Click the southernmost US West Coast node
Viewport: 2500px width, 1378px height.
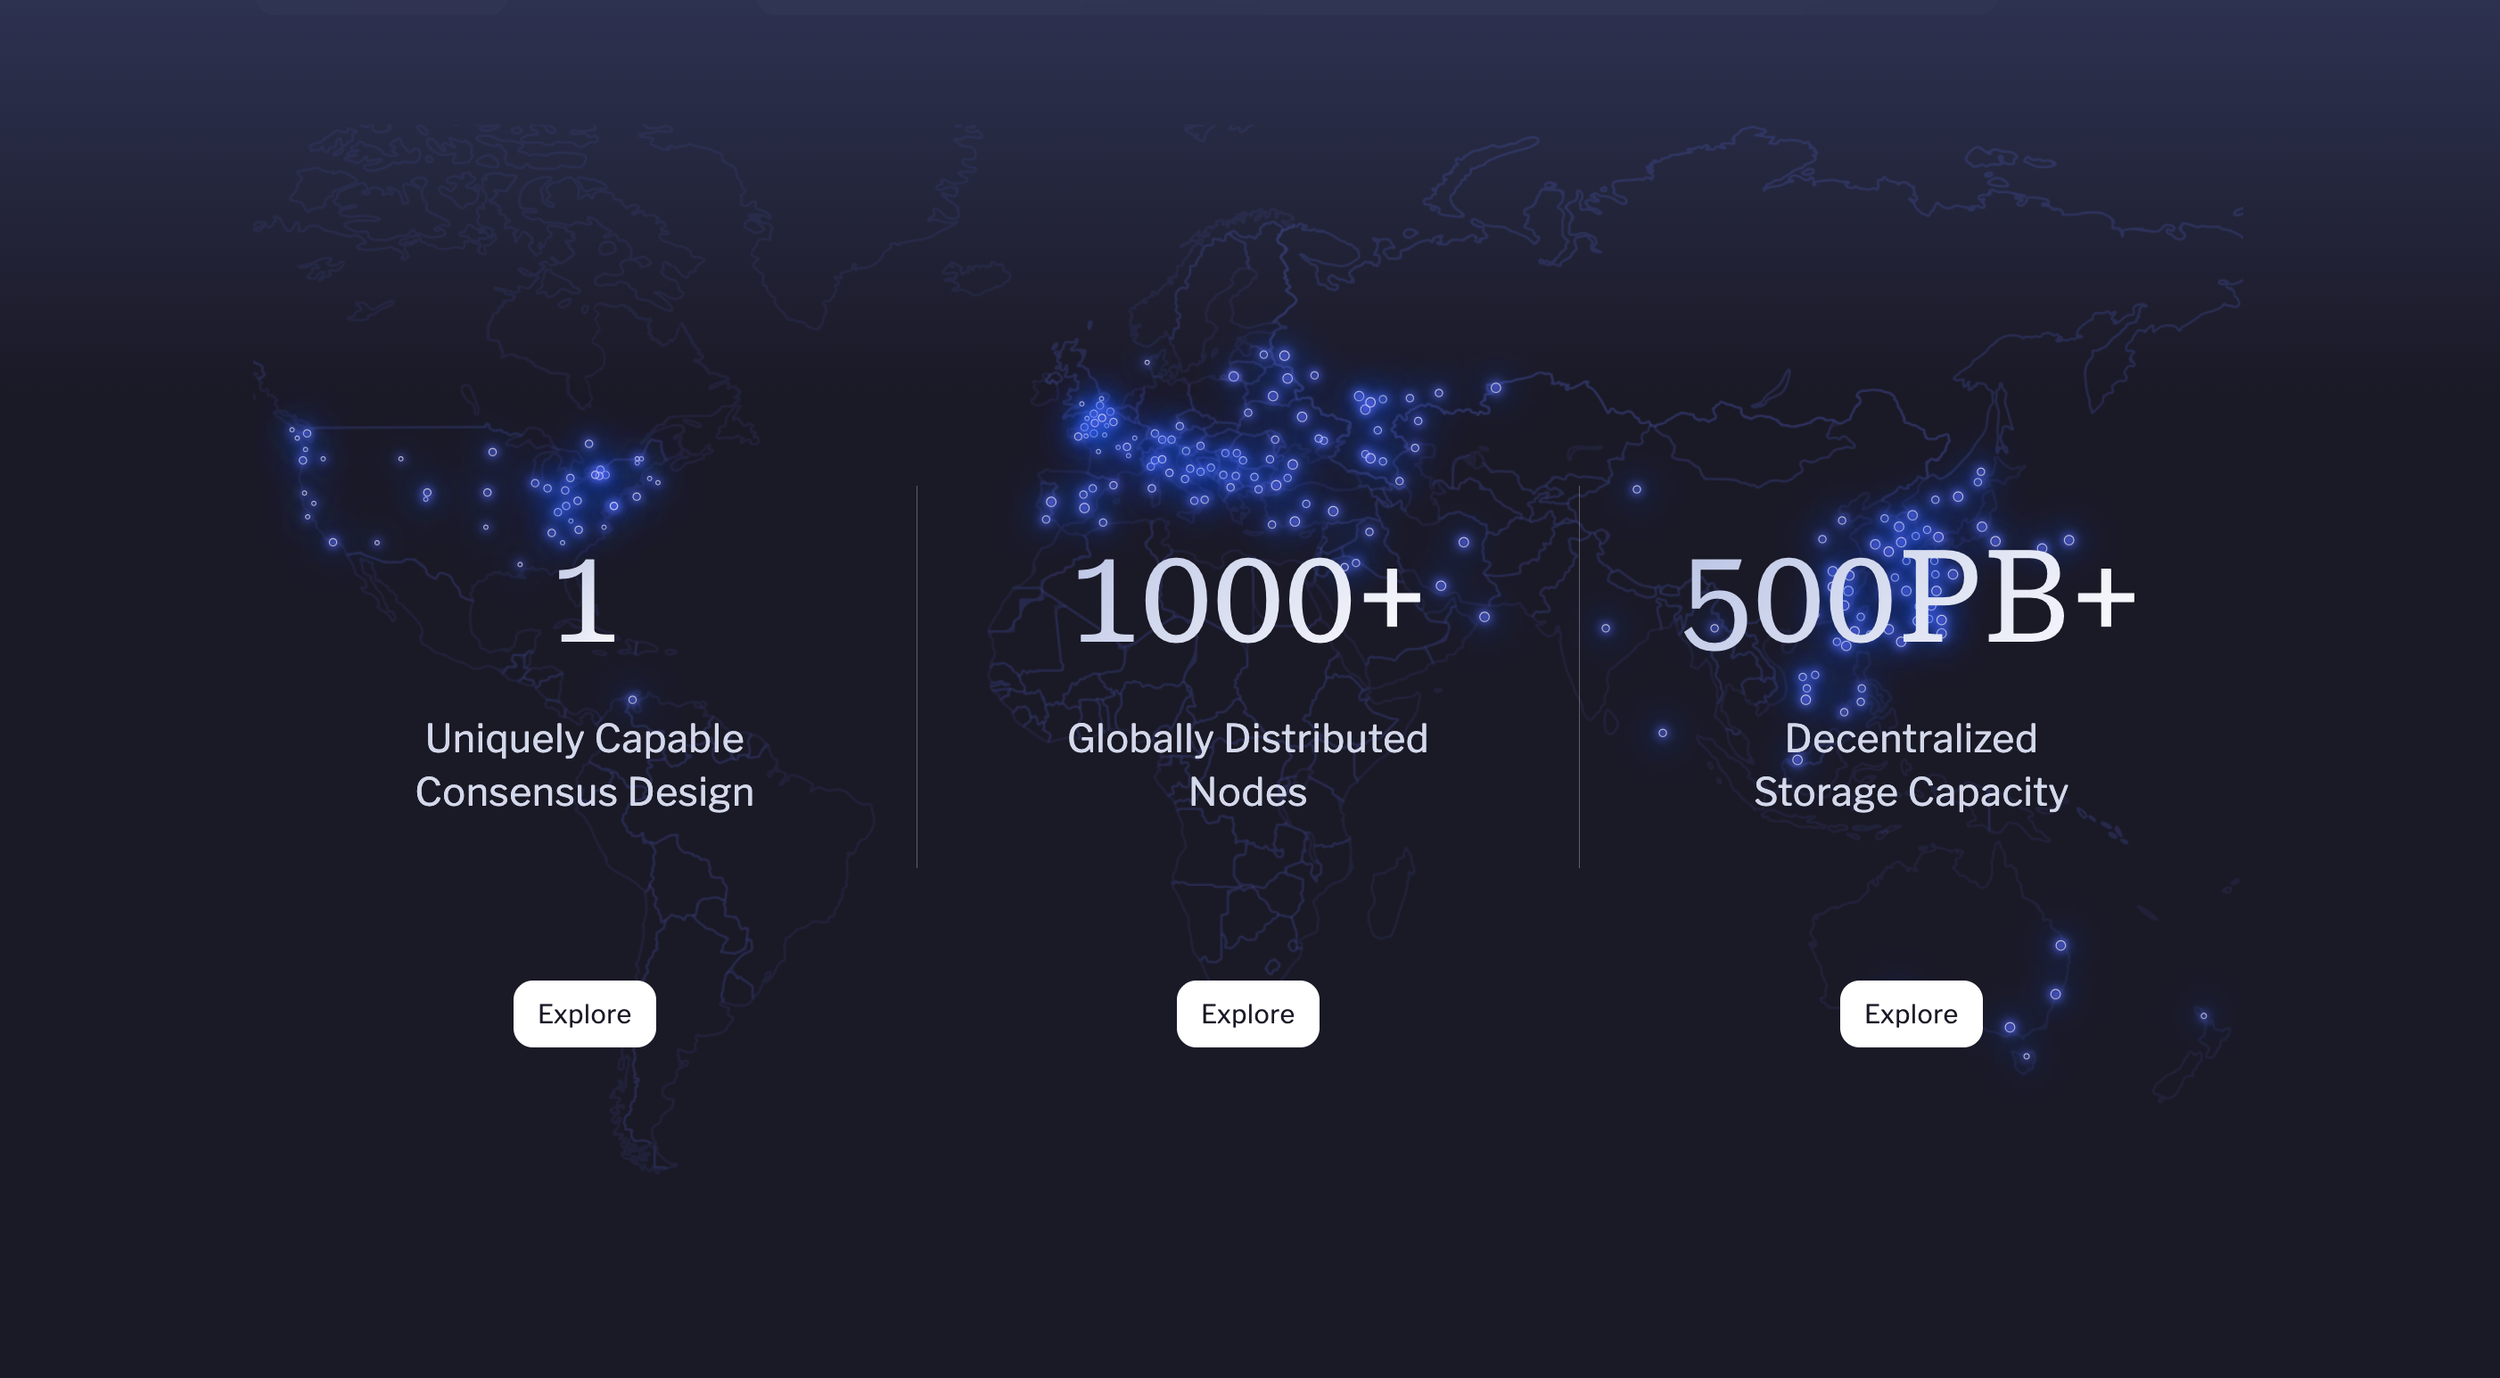pyautogui.click(x=333, y=542)
